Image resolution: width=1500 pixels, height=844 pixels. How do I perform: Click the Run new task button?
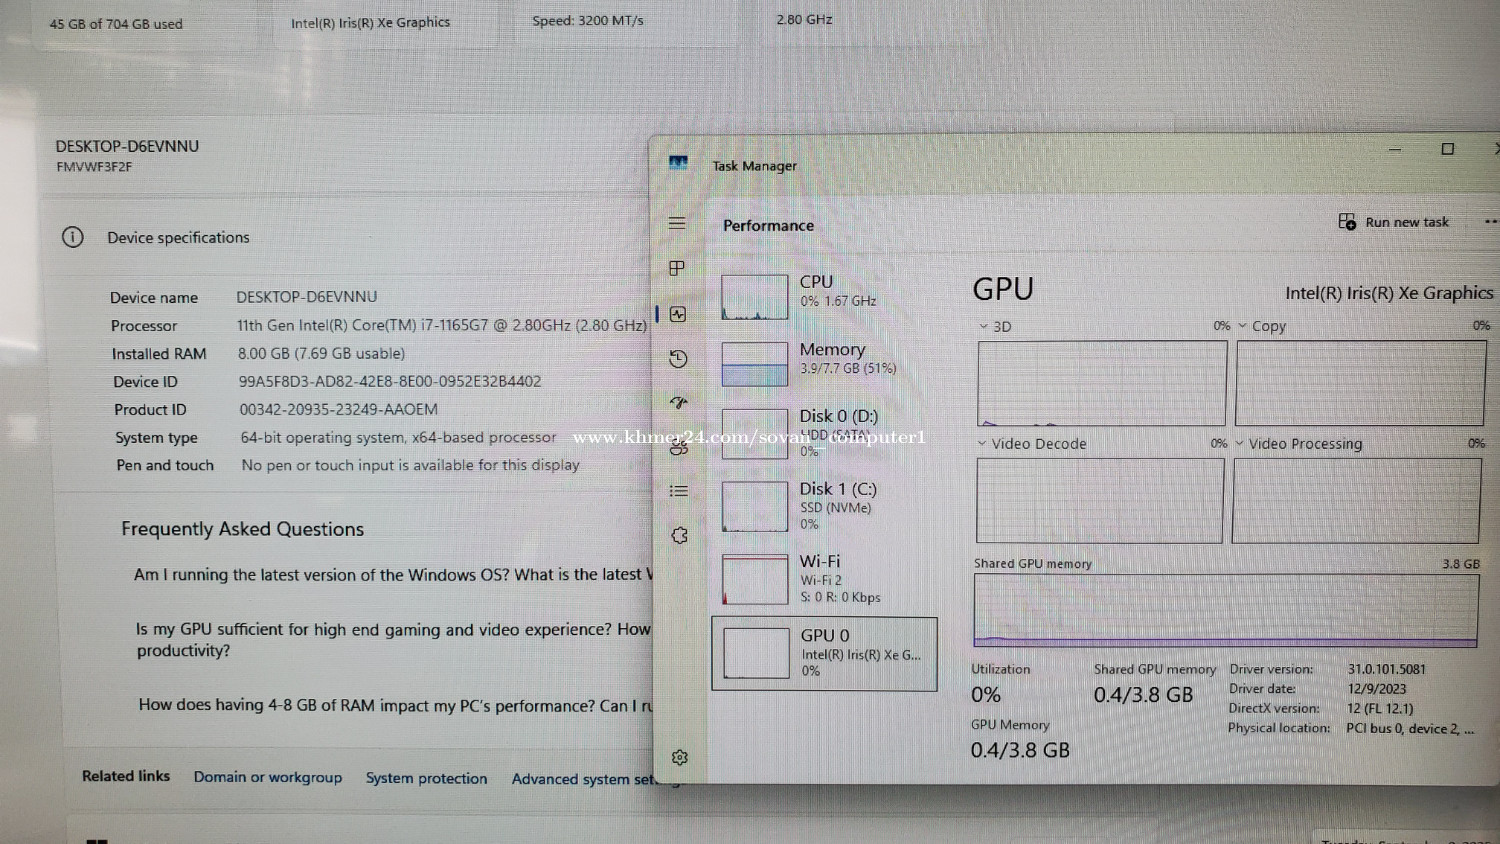(1394, 222)
